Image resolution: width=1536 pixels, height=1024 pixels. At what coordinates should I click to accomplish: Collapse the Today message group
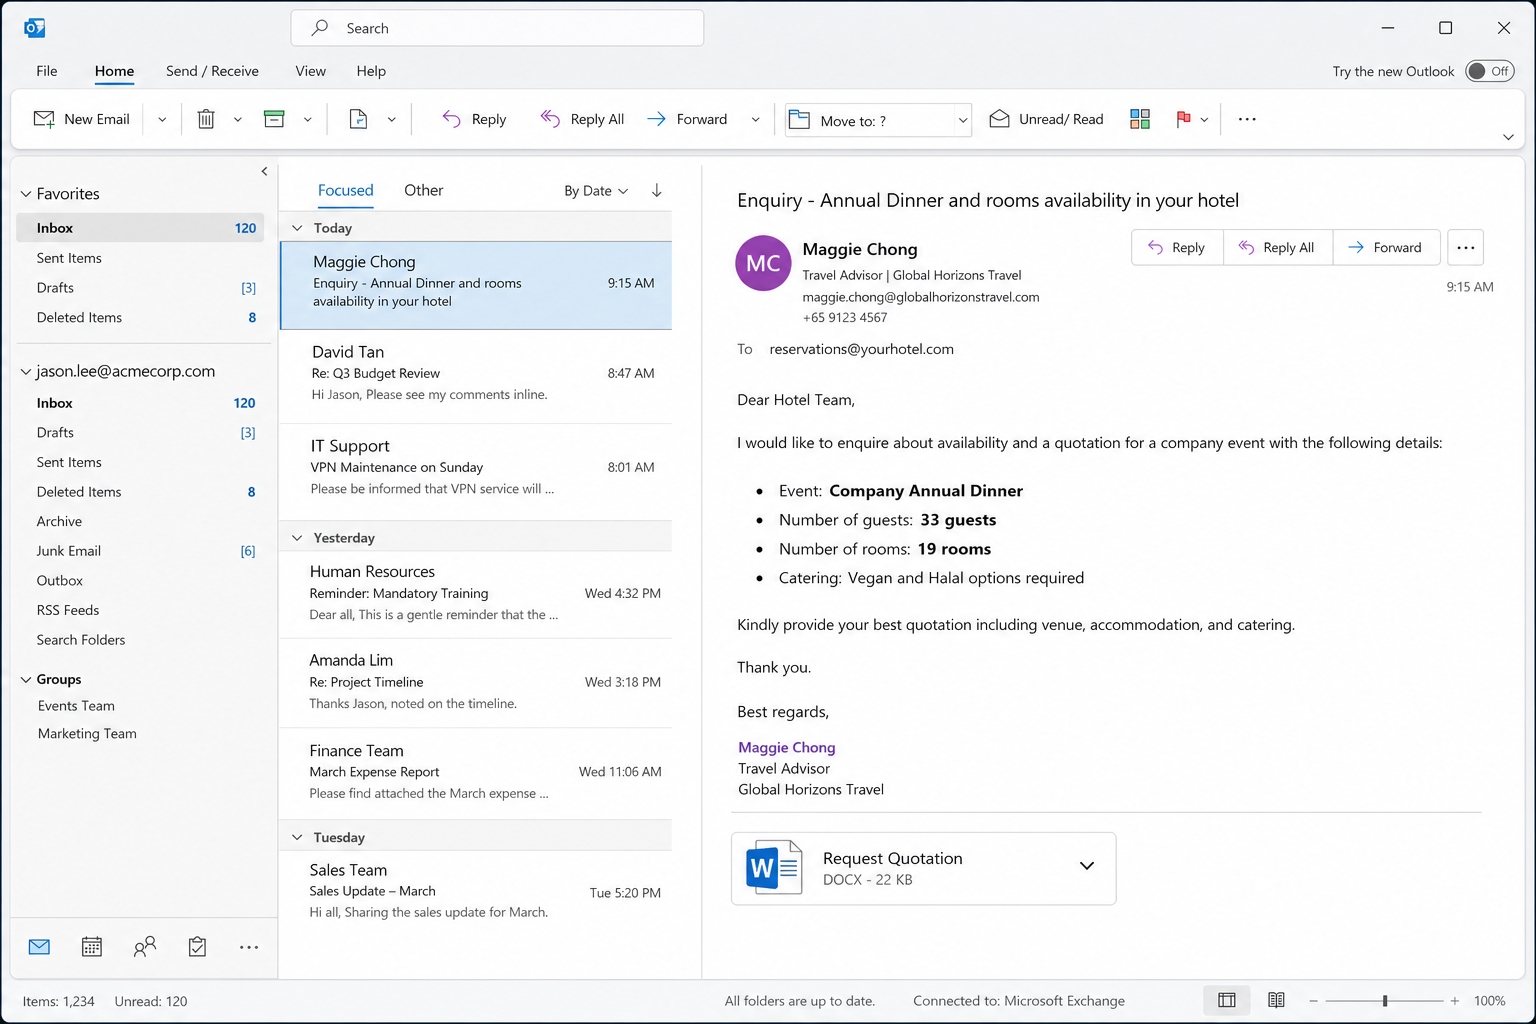tap(297, 228)
